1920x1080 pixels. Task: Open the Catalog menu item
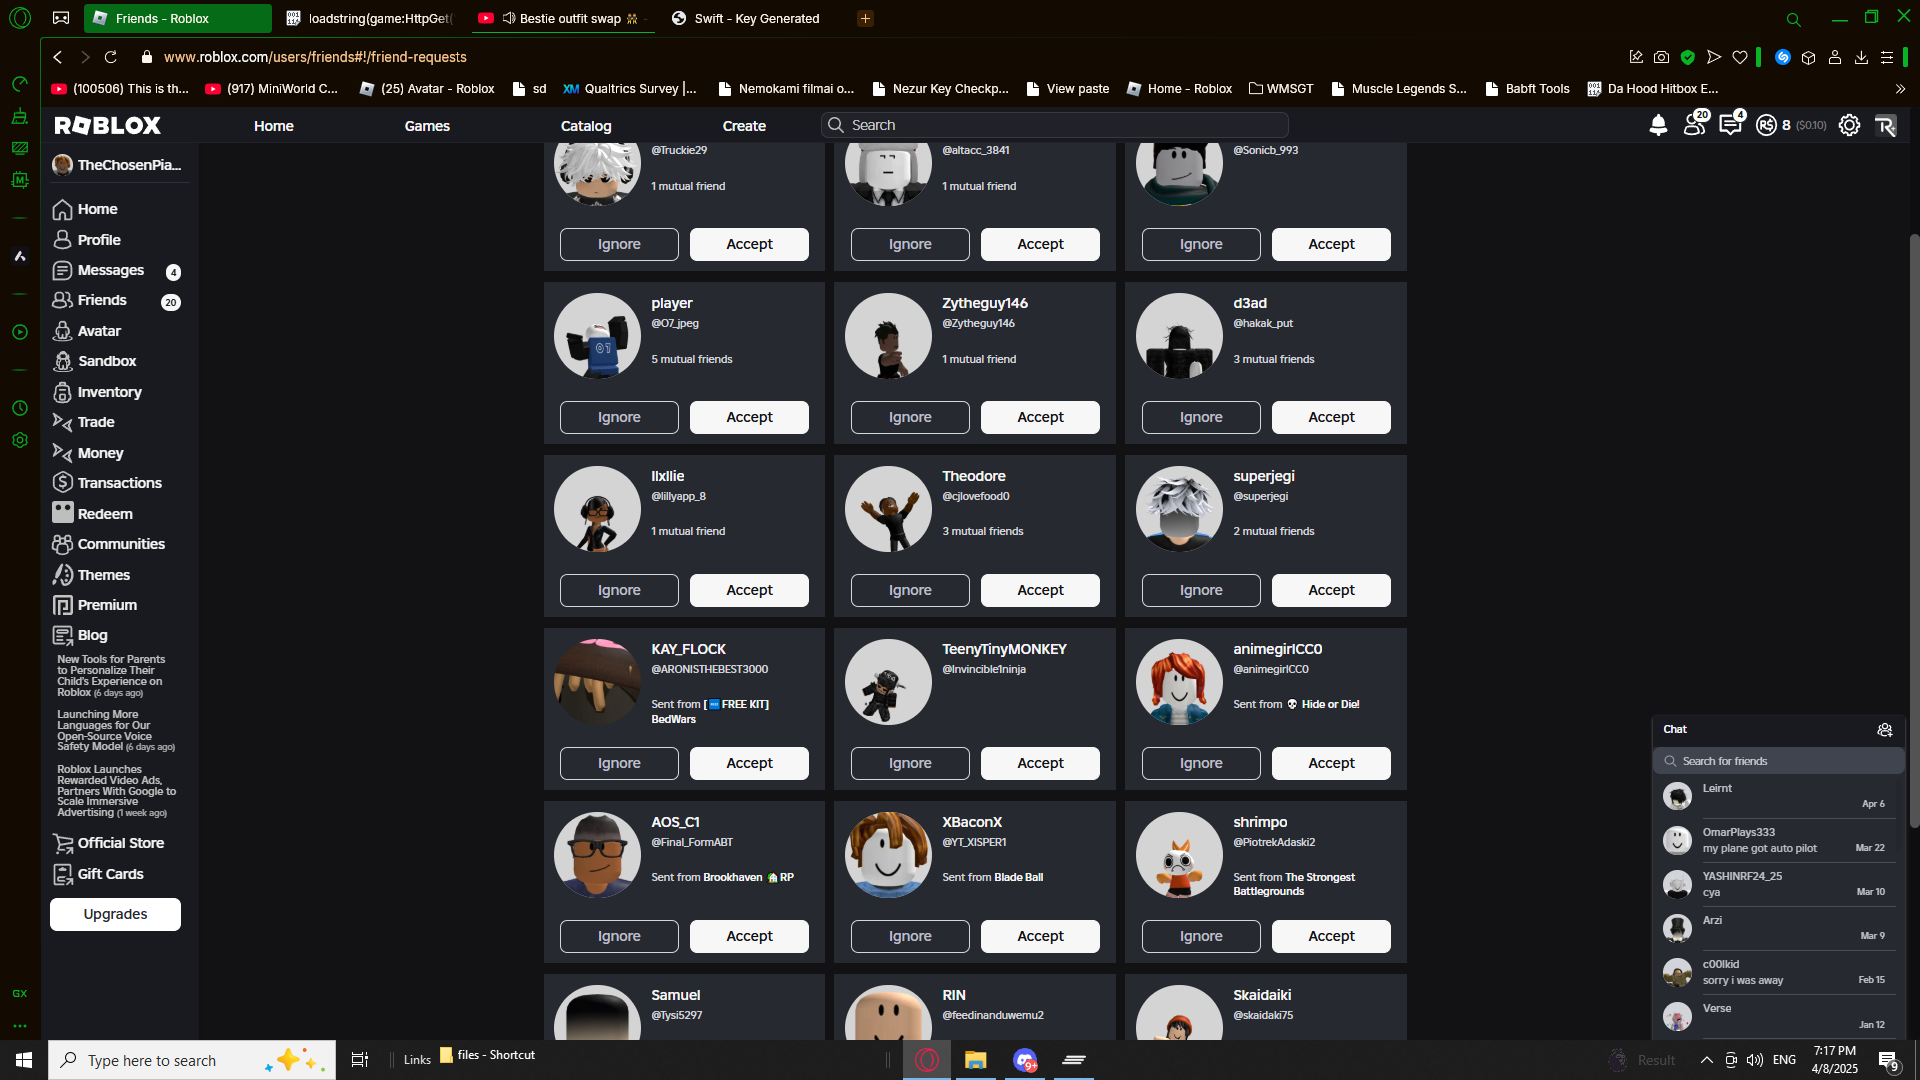point(586,126)
